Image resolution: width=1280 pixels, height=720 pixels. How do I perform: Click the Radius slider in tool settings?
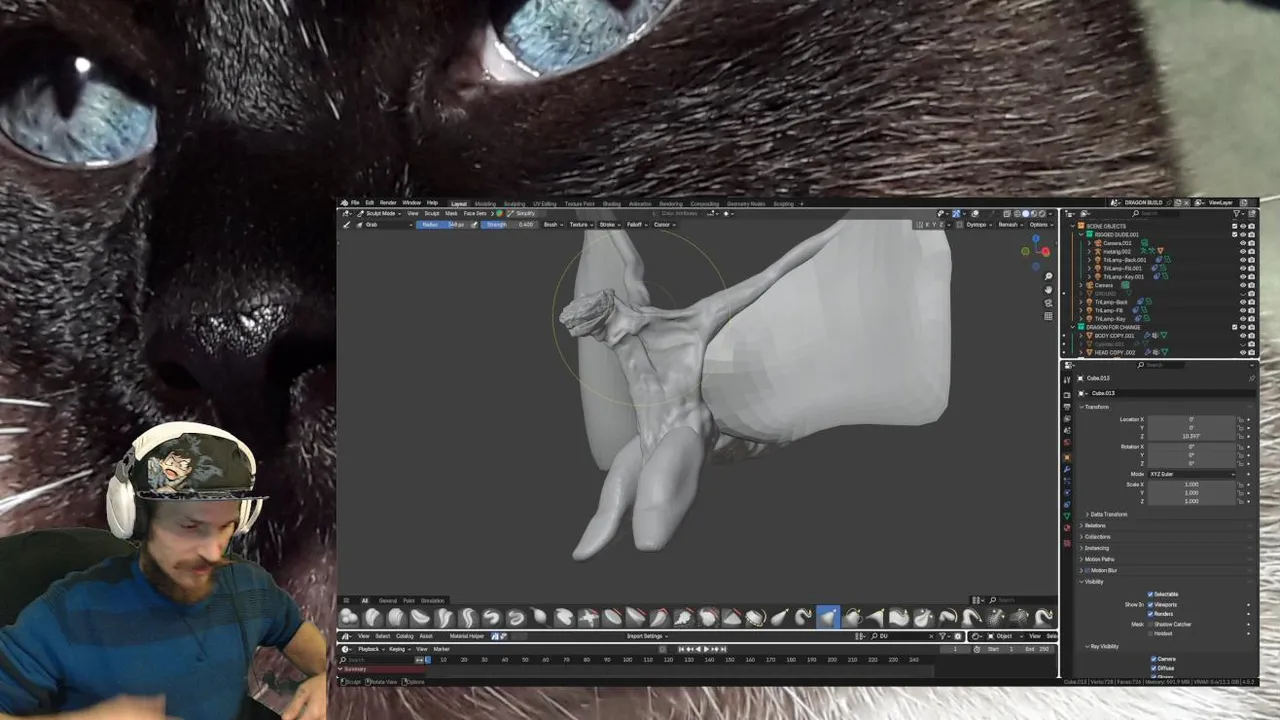[441, 224]
